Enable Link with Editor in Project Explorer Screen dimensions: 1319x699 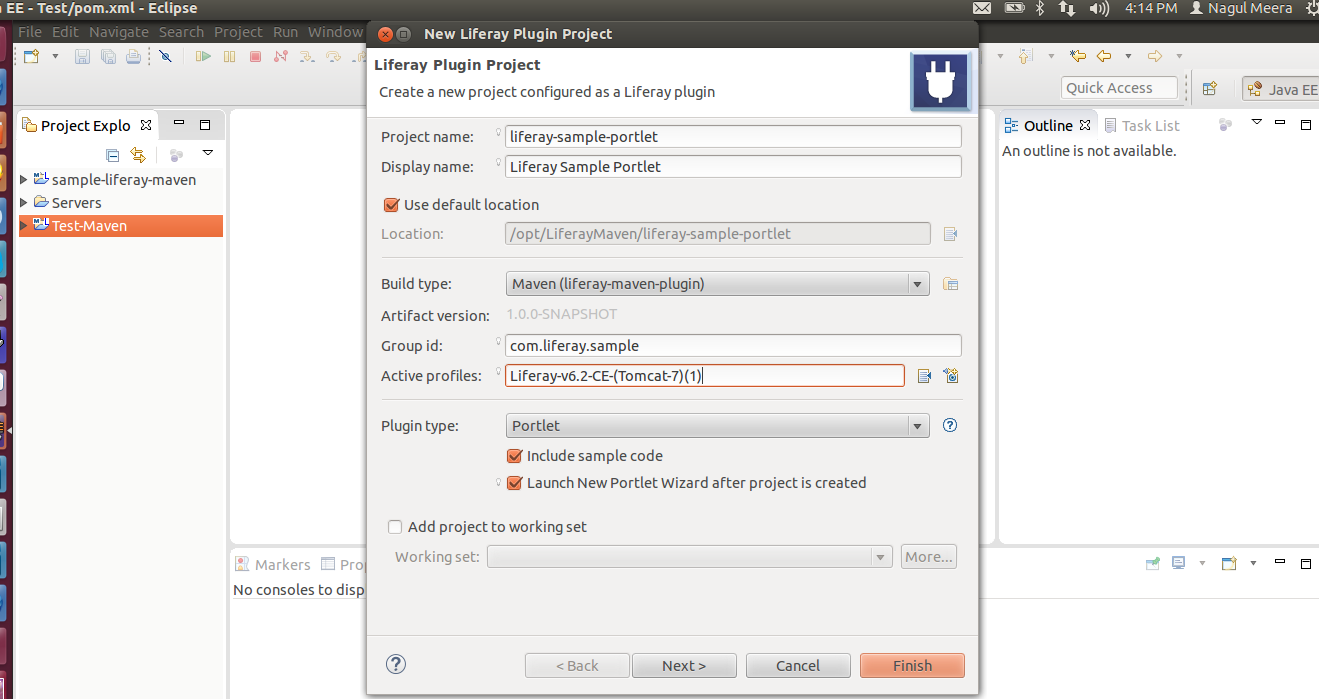(x=137, y=155)
